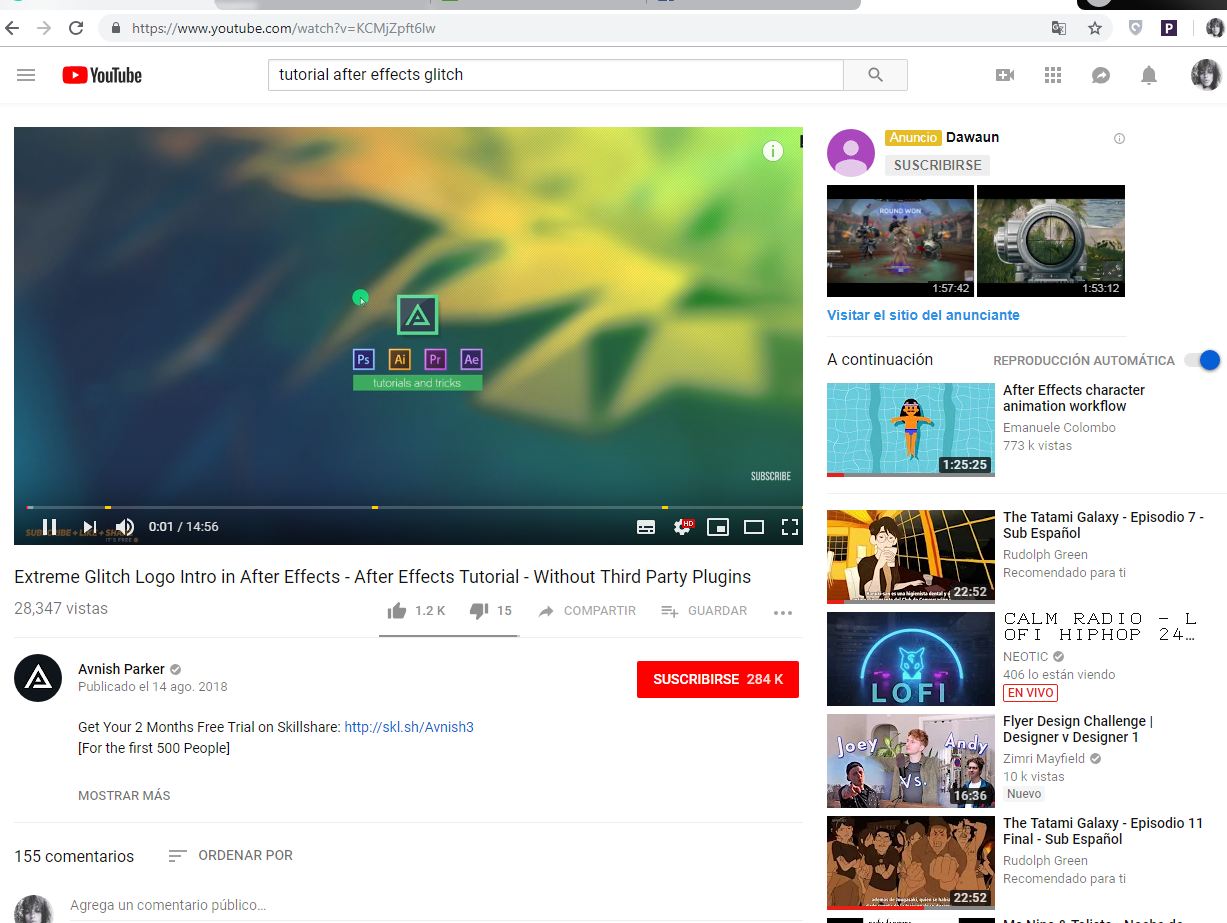The height and width of the screenshot is (923, 1227).
Task: Open the YouTube apps grid icon
Action: [x=1052, y=75]
